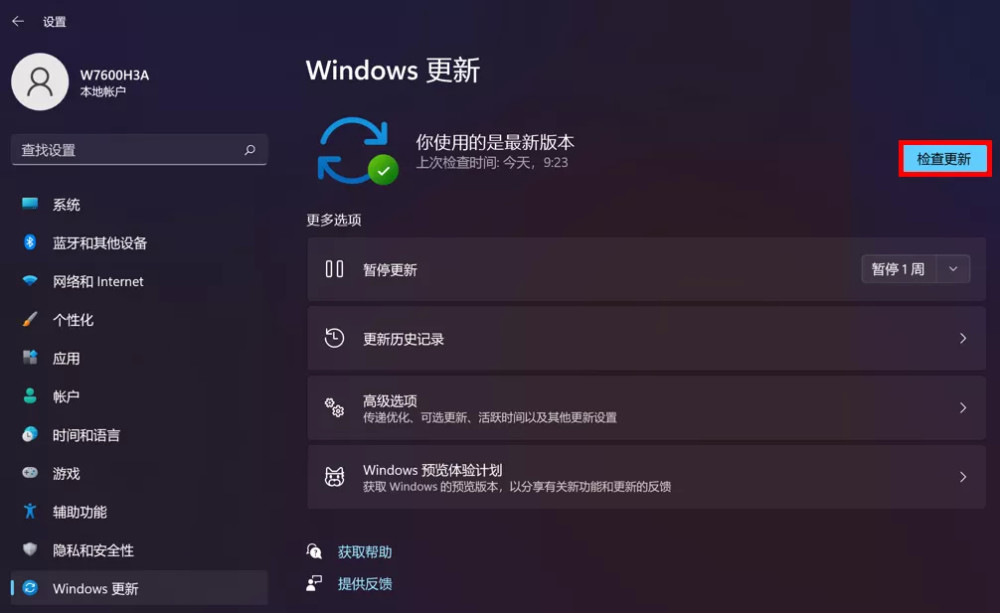Click the privacy shield icon
The height and width of the screenshot is (613, 1000).
click(30, 549)
